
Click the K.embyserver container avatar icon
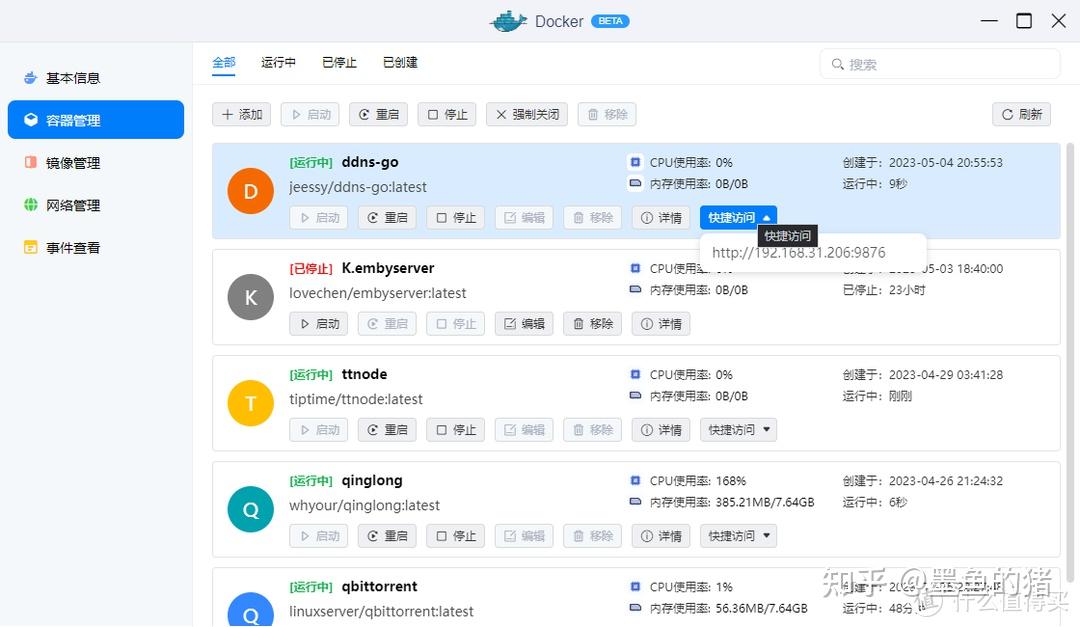(x=250, y=297)
